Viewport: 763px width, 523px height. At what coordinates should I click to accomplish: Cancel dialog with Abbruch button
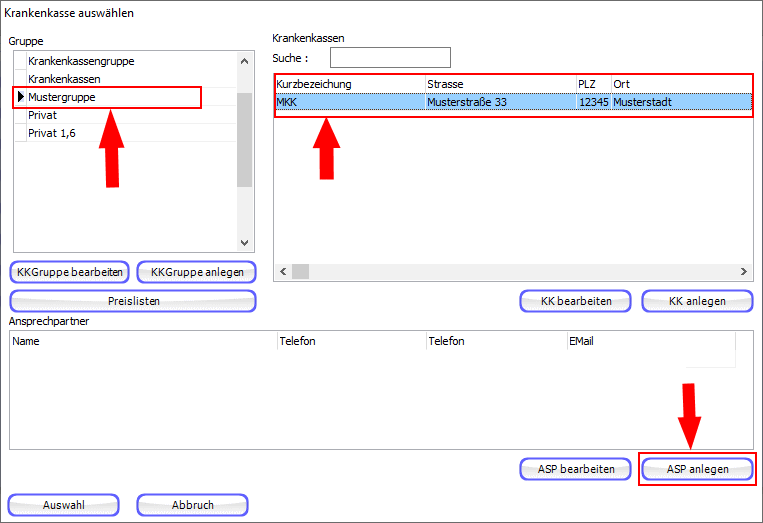(x=192, y=505)
